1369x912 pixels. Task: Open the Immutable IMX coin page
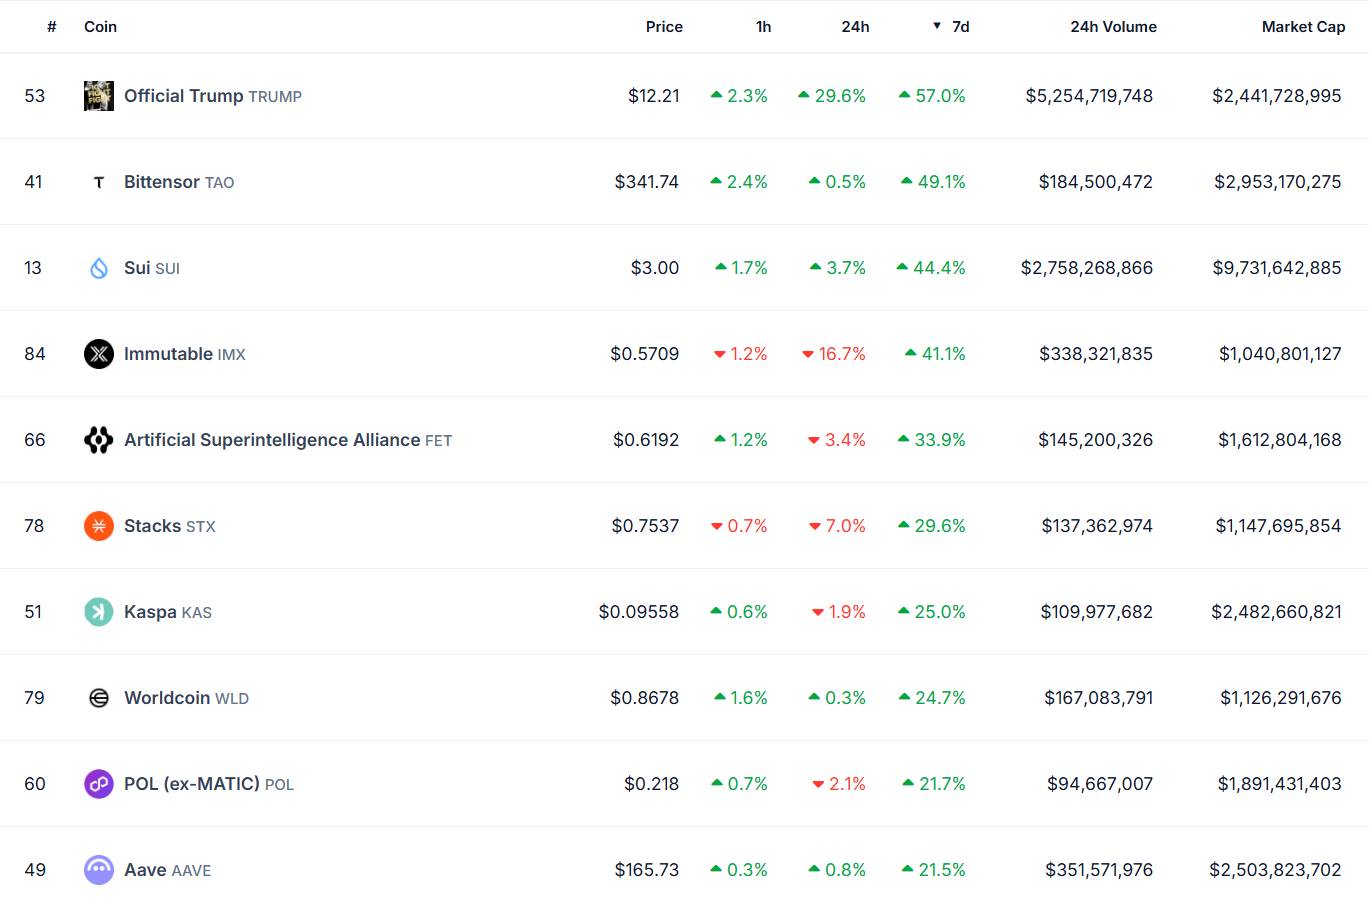coord(185,354)
